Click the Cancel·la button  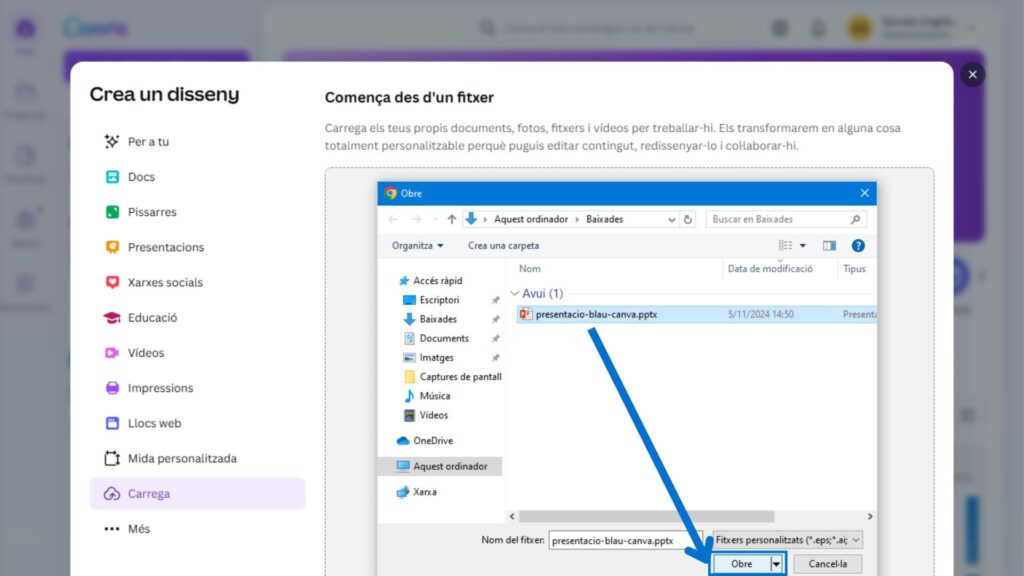point(827,564)
